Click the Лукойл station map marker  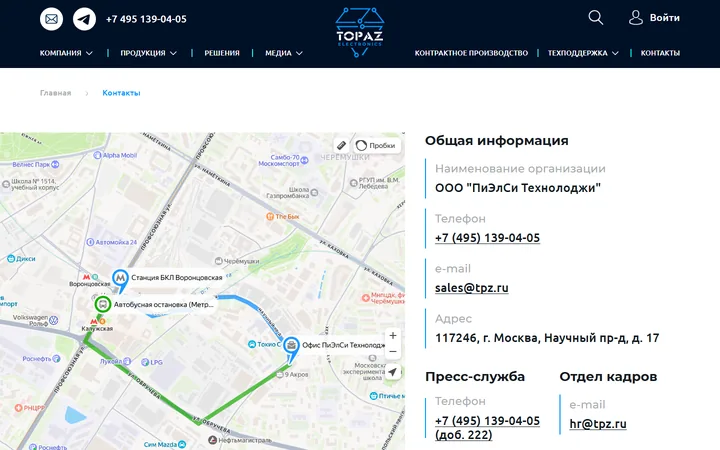115,361
